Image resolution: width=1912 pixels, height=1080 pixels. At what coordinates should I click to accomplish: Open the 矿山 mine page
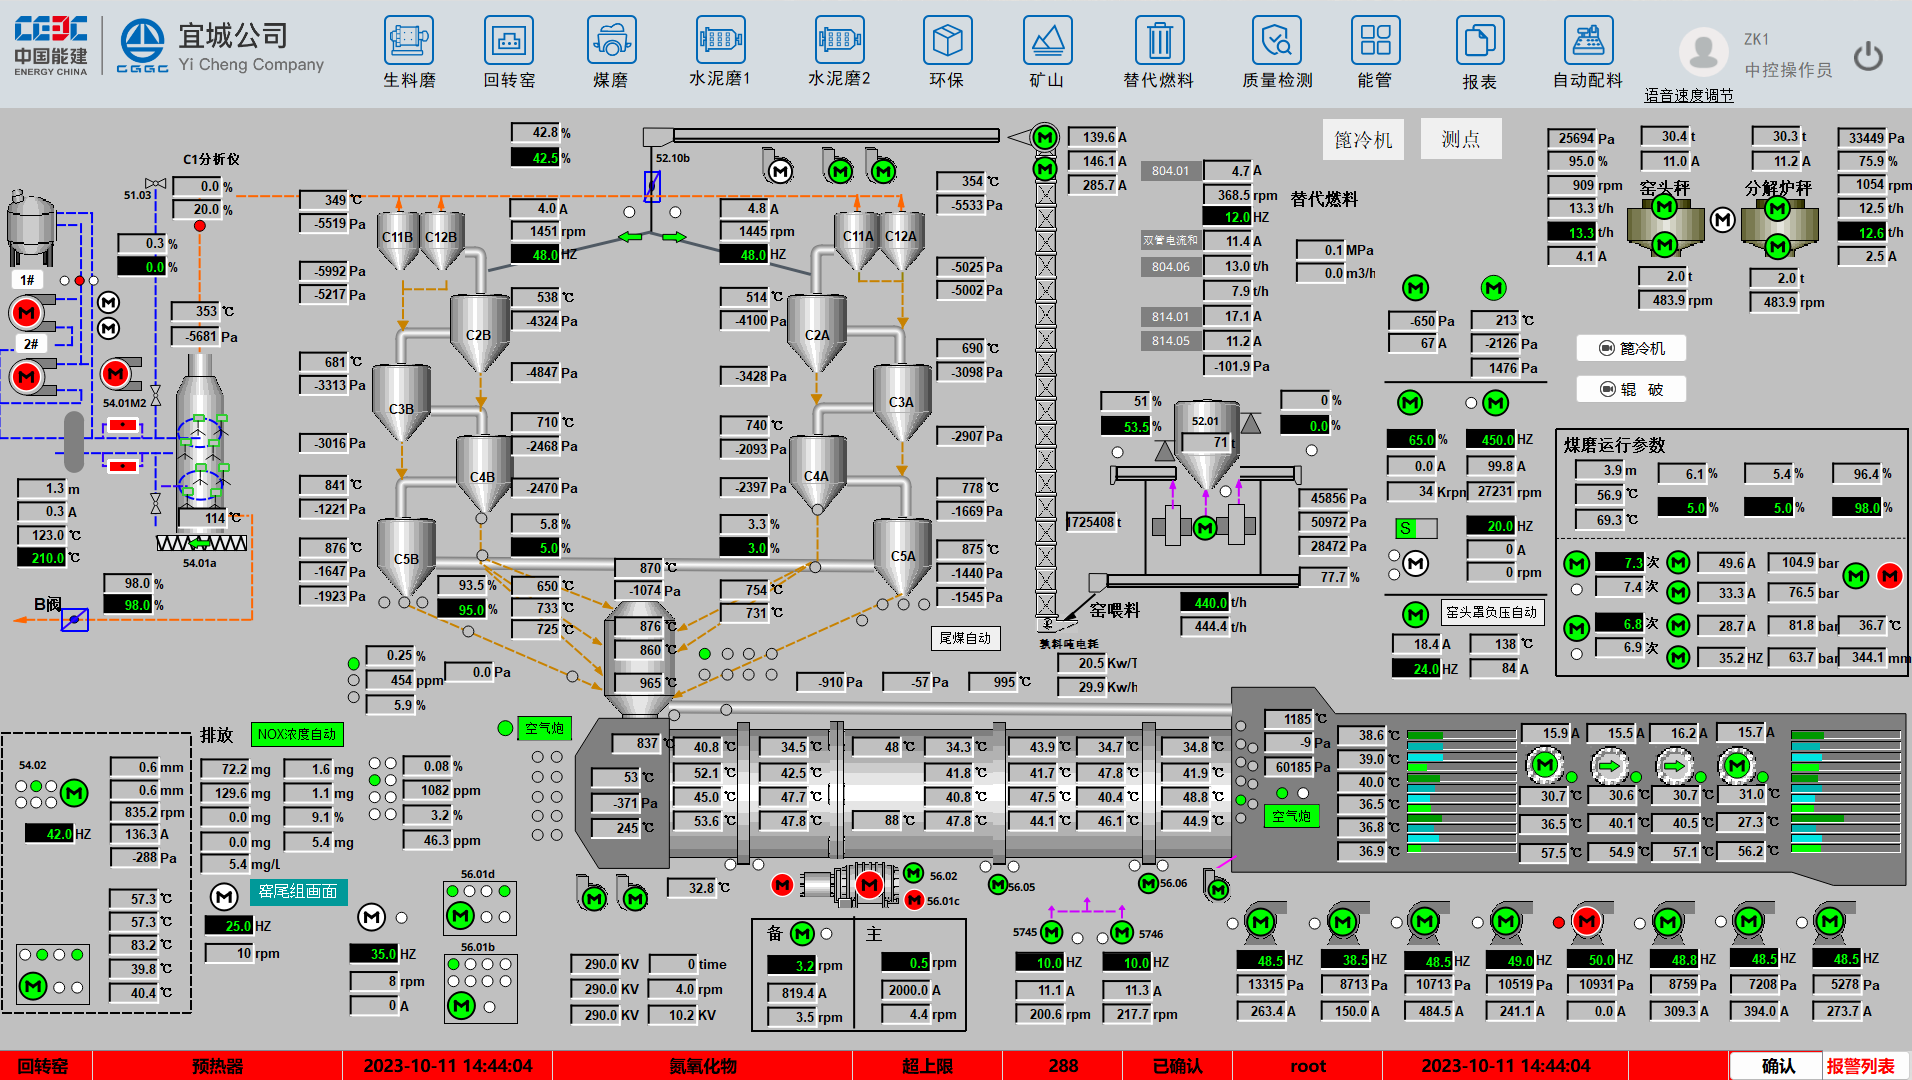[x=1047, y=52]
